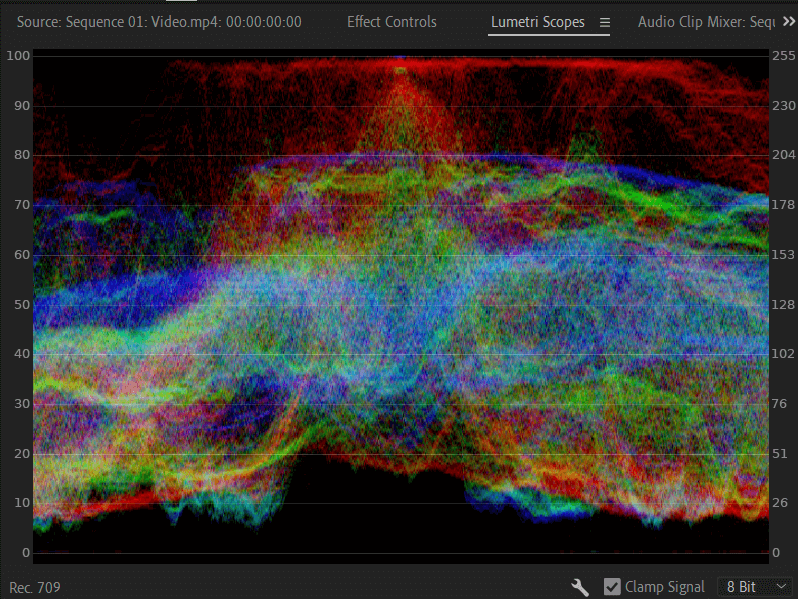Image resolution: width=798 pixels, height=599 pixels.
Task: Click the Rec. 709 colorspace label
Action: (x=35, y=588)
